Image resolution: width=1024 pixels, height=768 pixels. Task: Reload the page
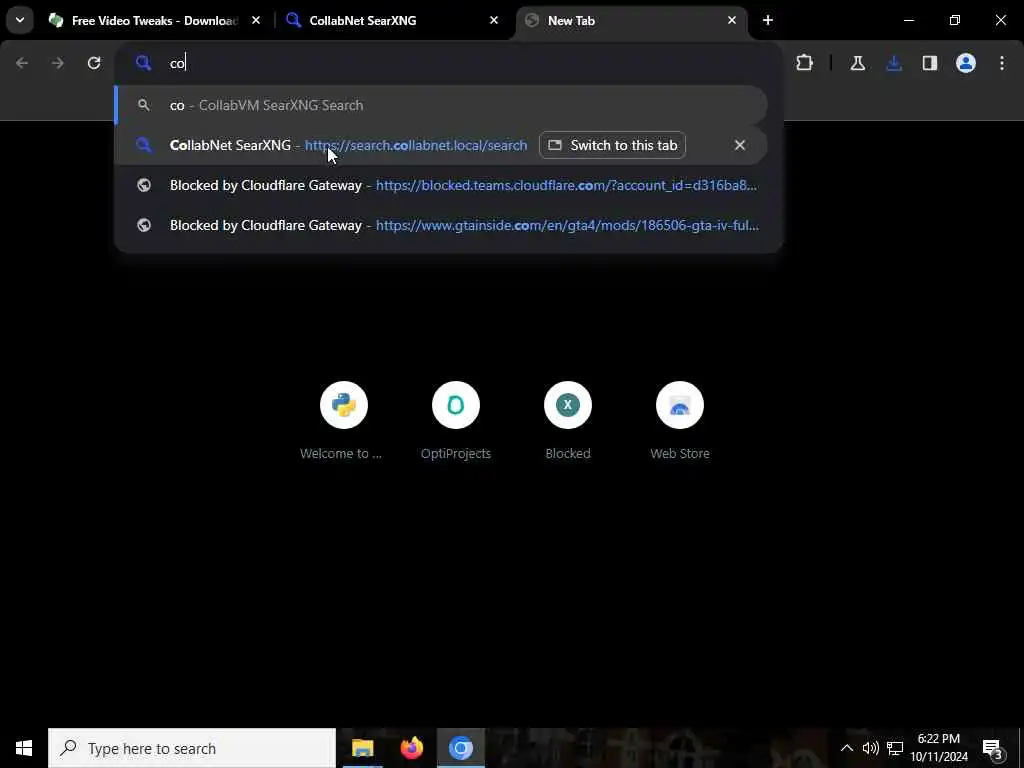94,63
